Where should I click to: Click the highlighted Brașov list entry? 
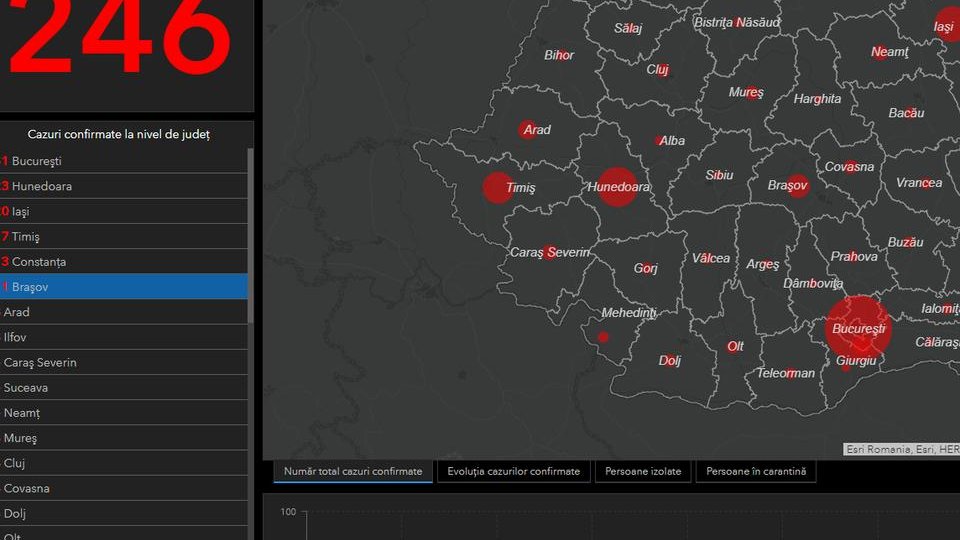coord(124,287)
